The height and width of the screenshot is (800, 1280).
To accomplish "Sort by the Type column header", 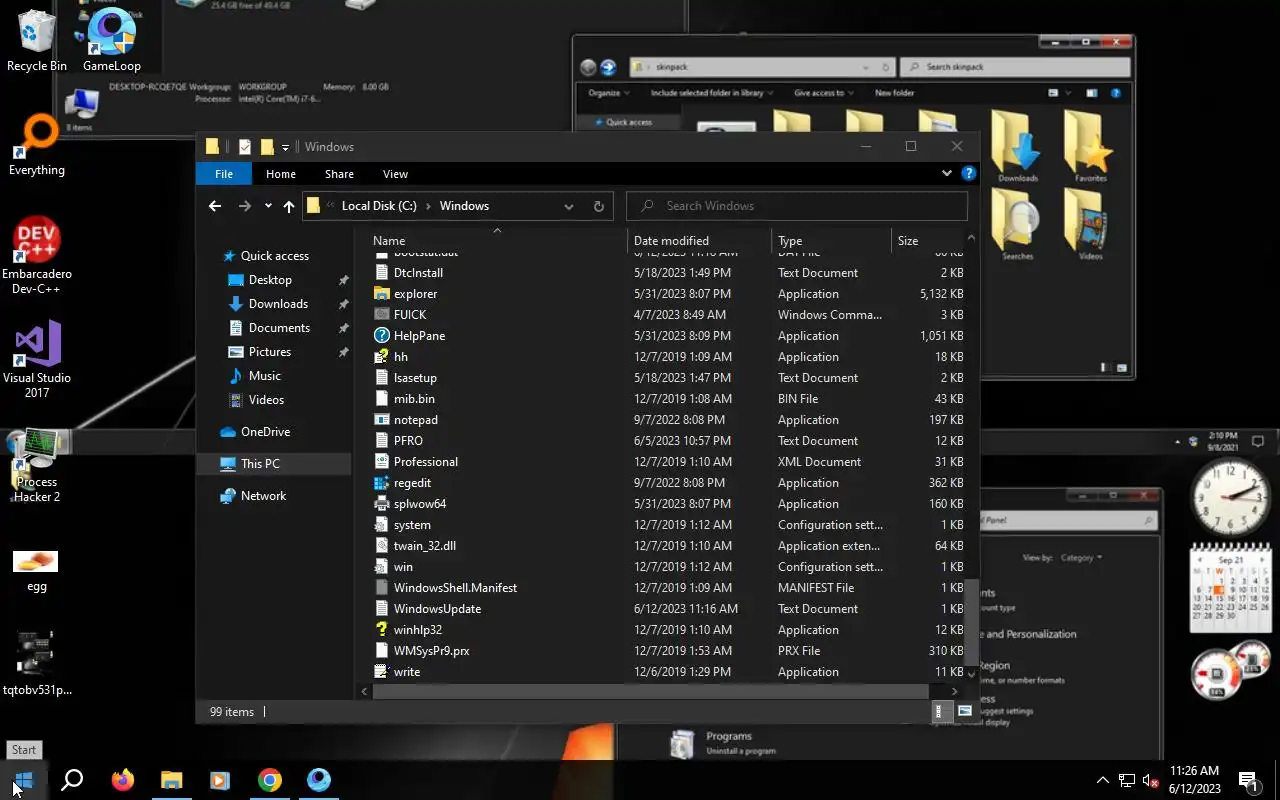I will (x=831, y=241).
